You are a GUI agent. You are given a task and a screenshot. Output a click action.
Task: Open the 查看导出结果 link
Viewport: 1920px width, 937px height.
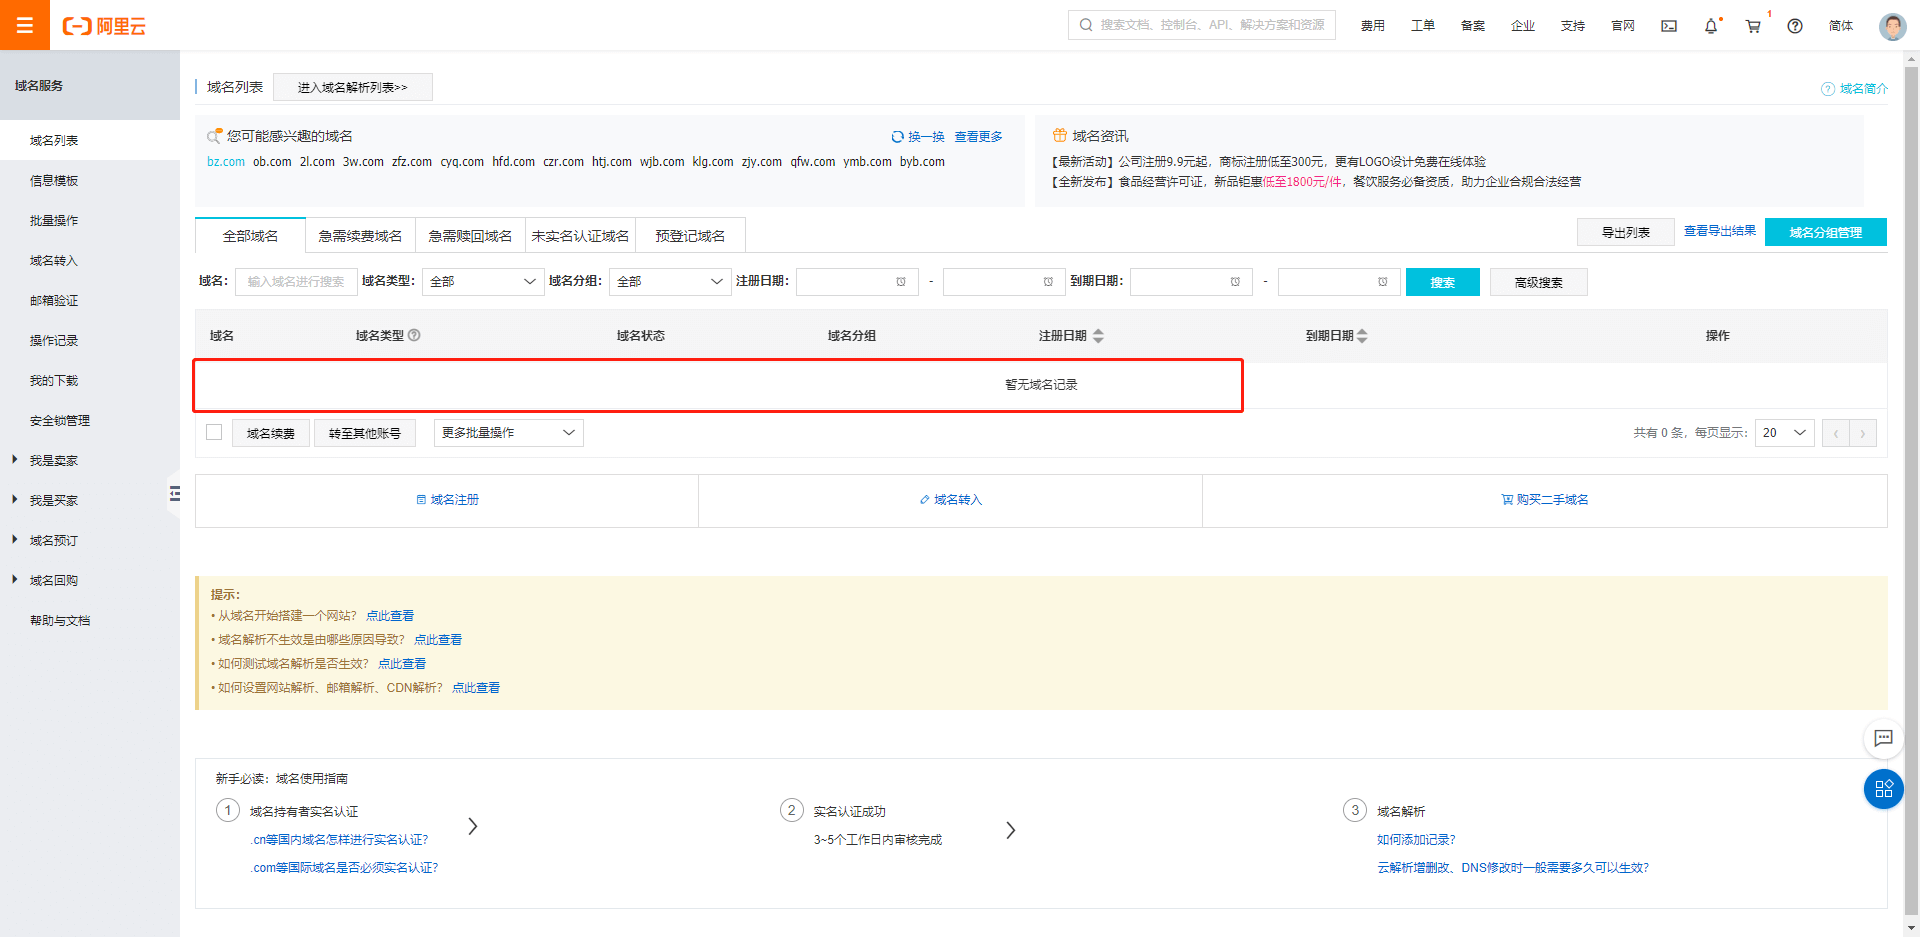coord(1719,231)
